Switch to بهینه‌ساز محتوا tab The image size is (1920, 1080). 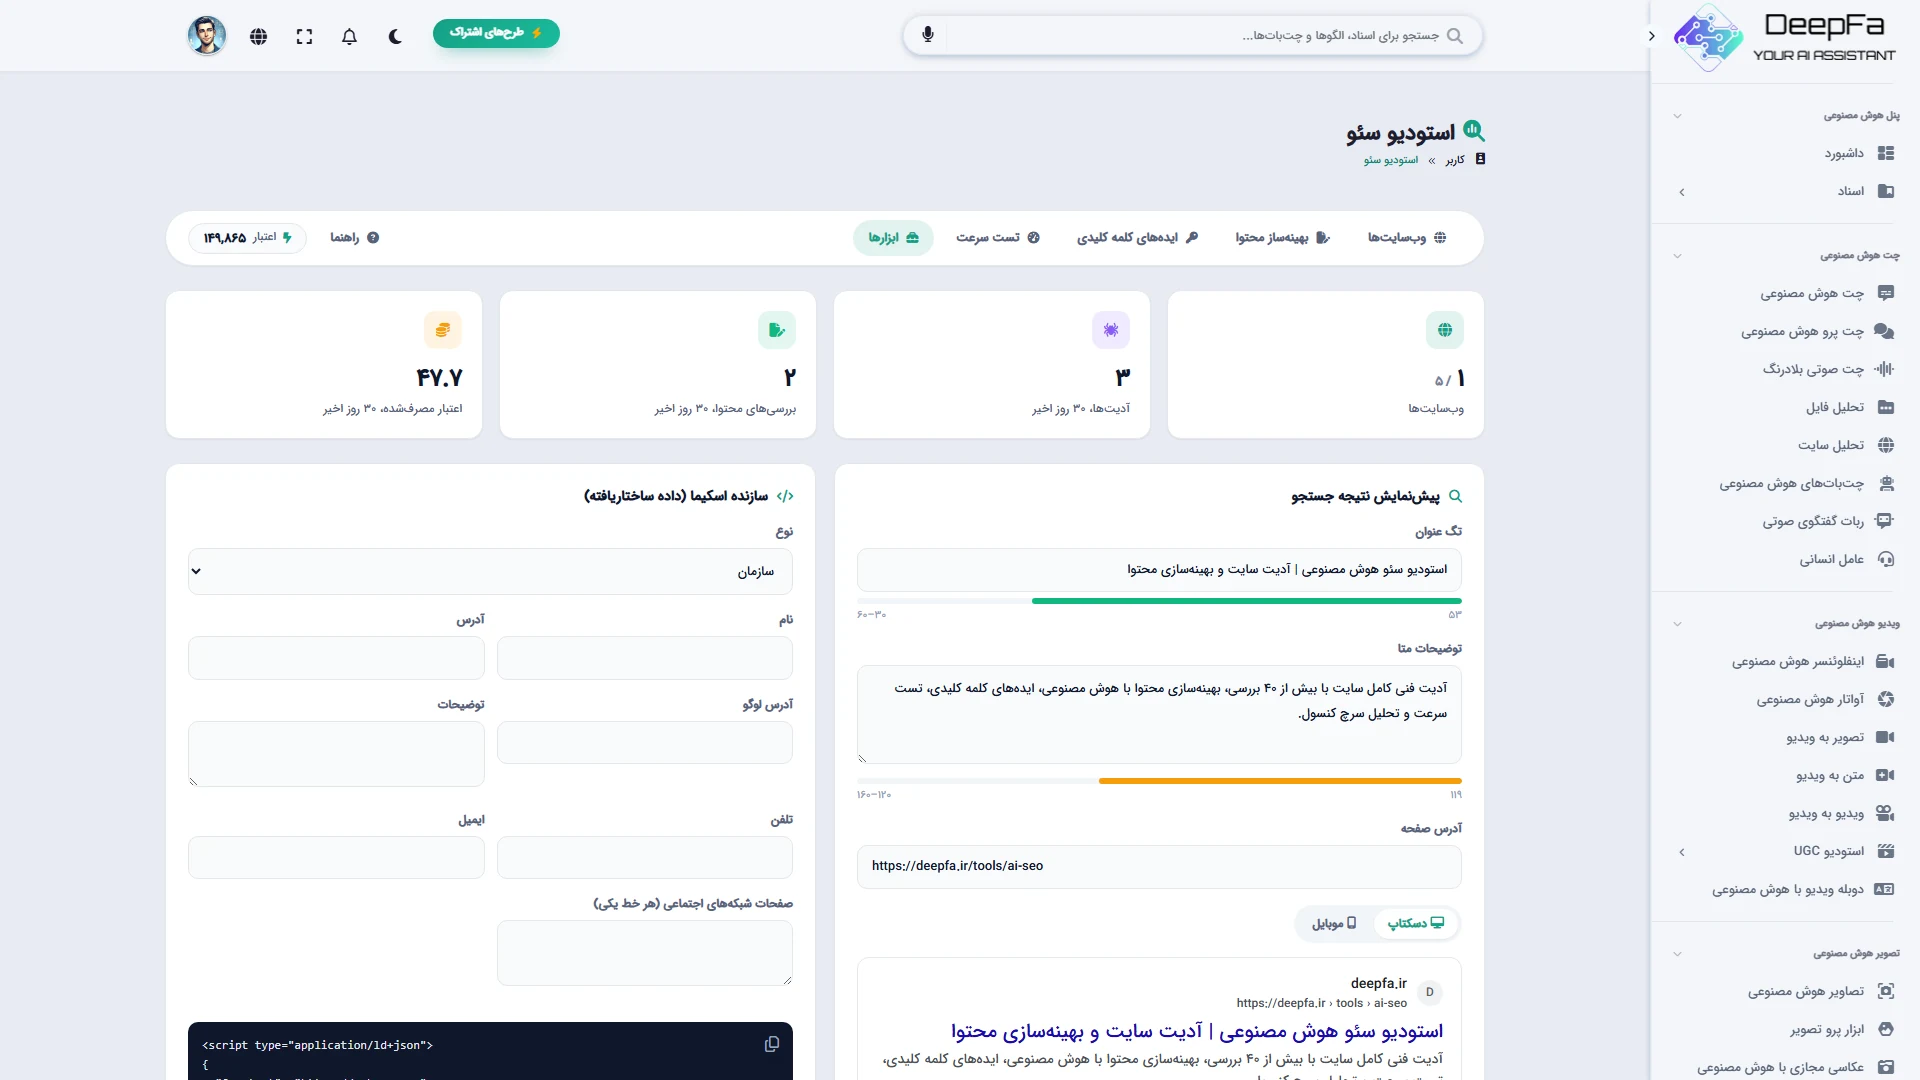[x=1283, y=238]
